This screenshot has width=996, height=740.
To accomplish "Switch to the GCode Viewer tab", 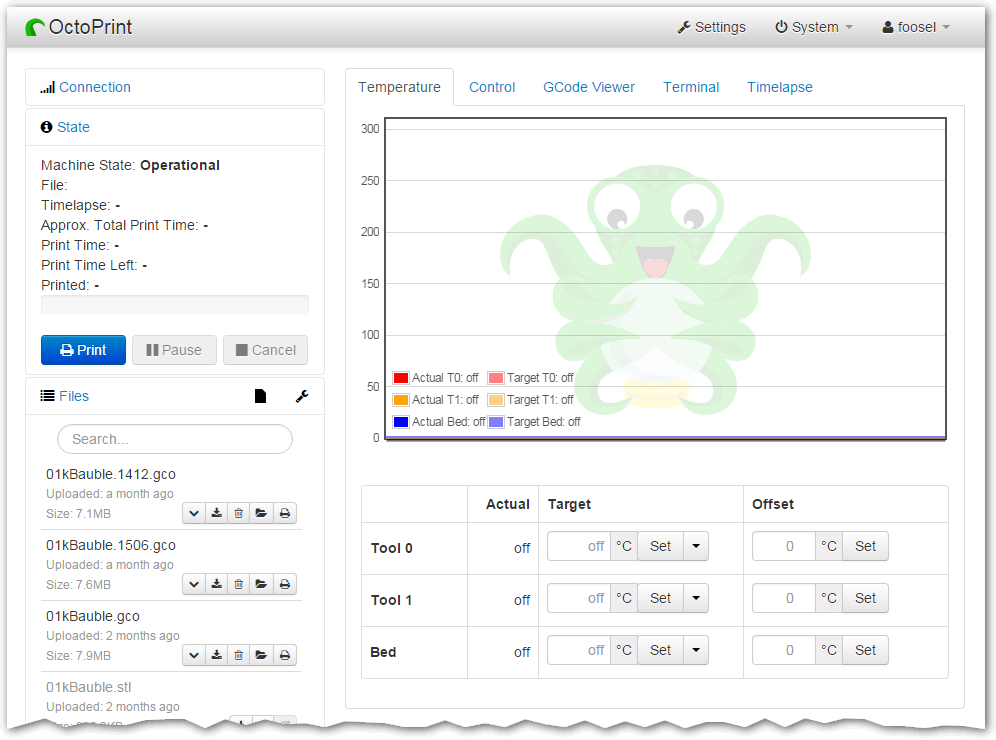I will tap(588, 87).
